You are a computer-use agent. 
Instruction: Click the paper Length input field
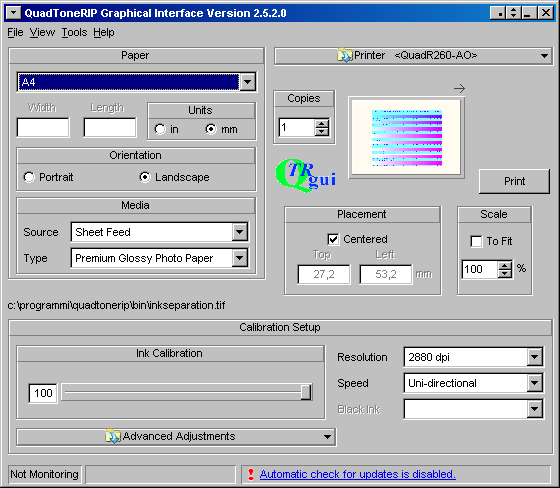pyautogui.click(x=110, y=128)
